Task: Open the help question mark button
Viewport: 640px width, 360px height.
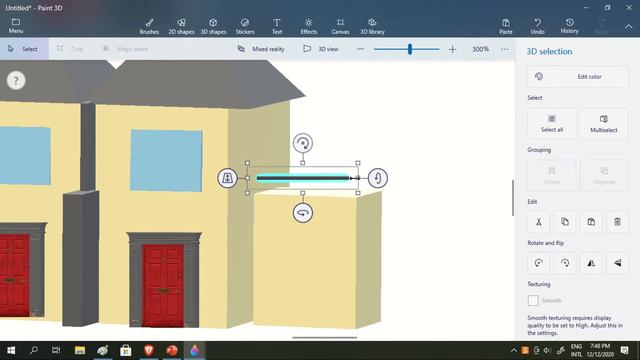Action: 16,80
